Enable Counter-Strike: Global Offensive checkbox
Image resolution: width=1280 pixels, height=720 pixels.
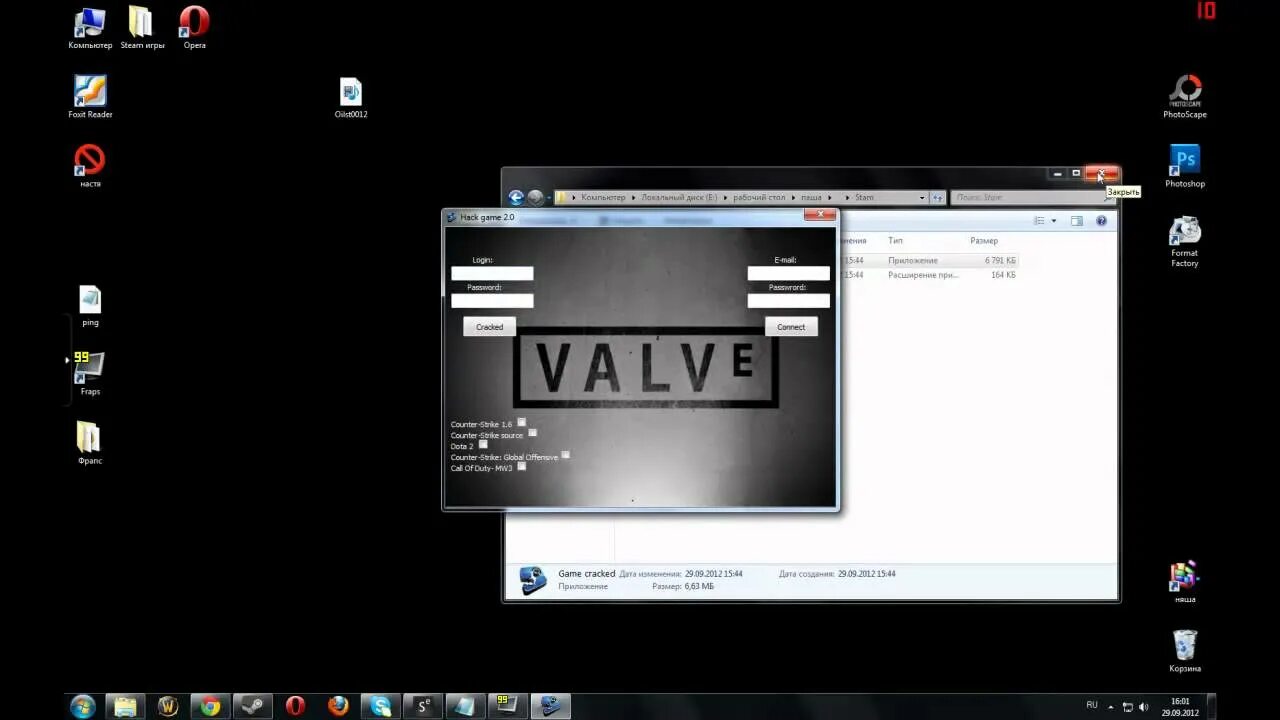pyautogui.click(x=565, y=455)
